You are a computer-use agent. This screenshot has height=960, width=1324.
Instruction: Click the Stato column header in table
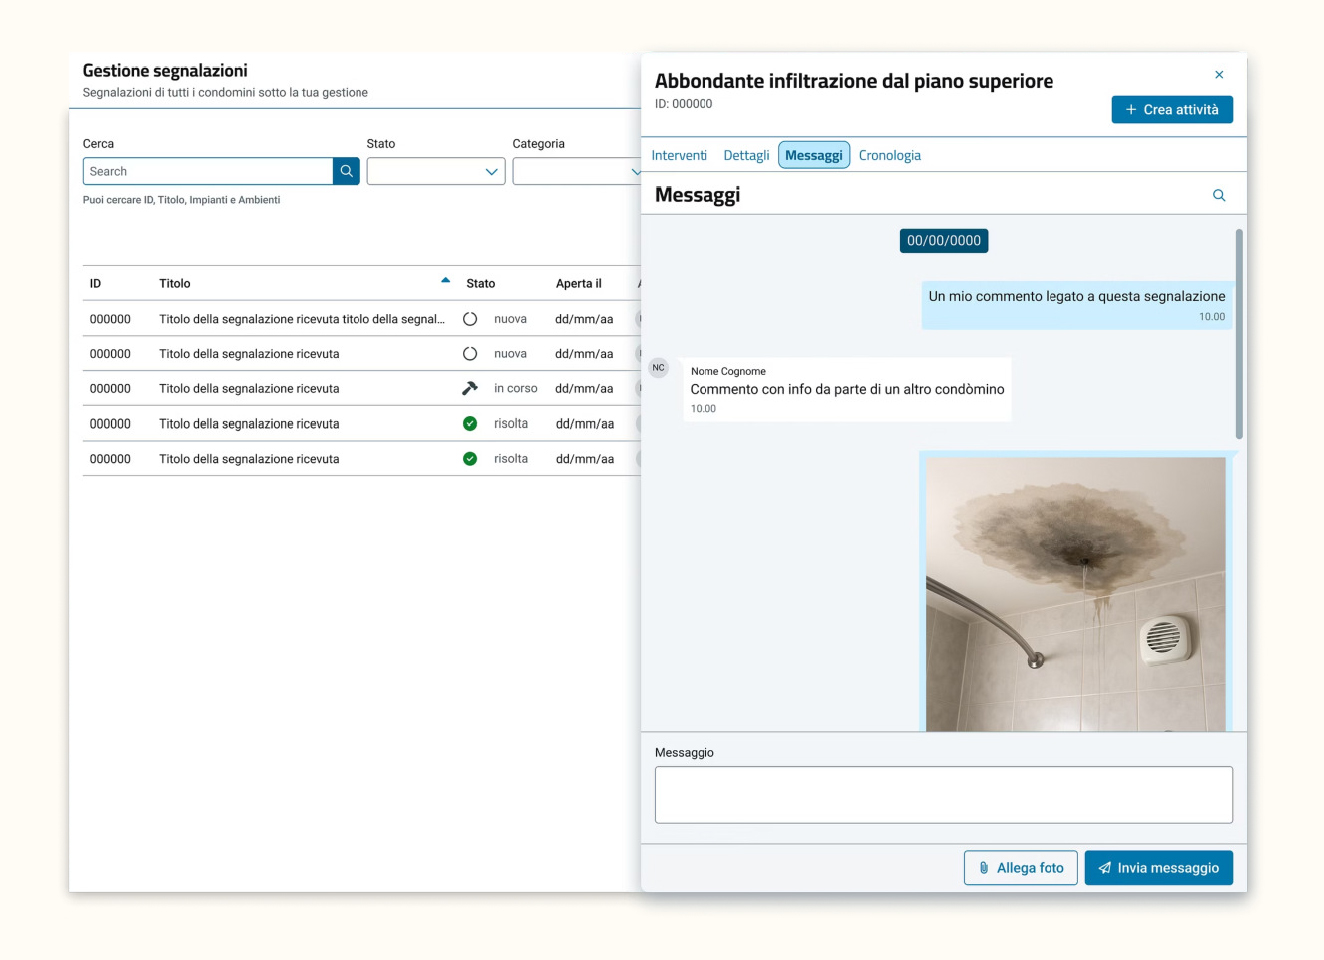[481, 284]
